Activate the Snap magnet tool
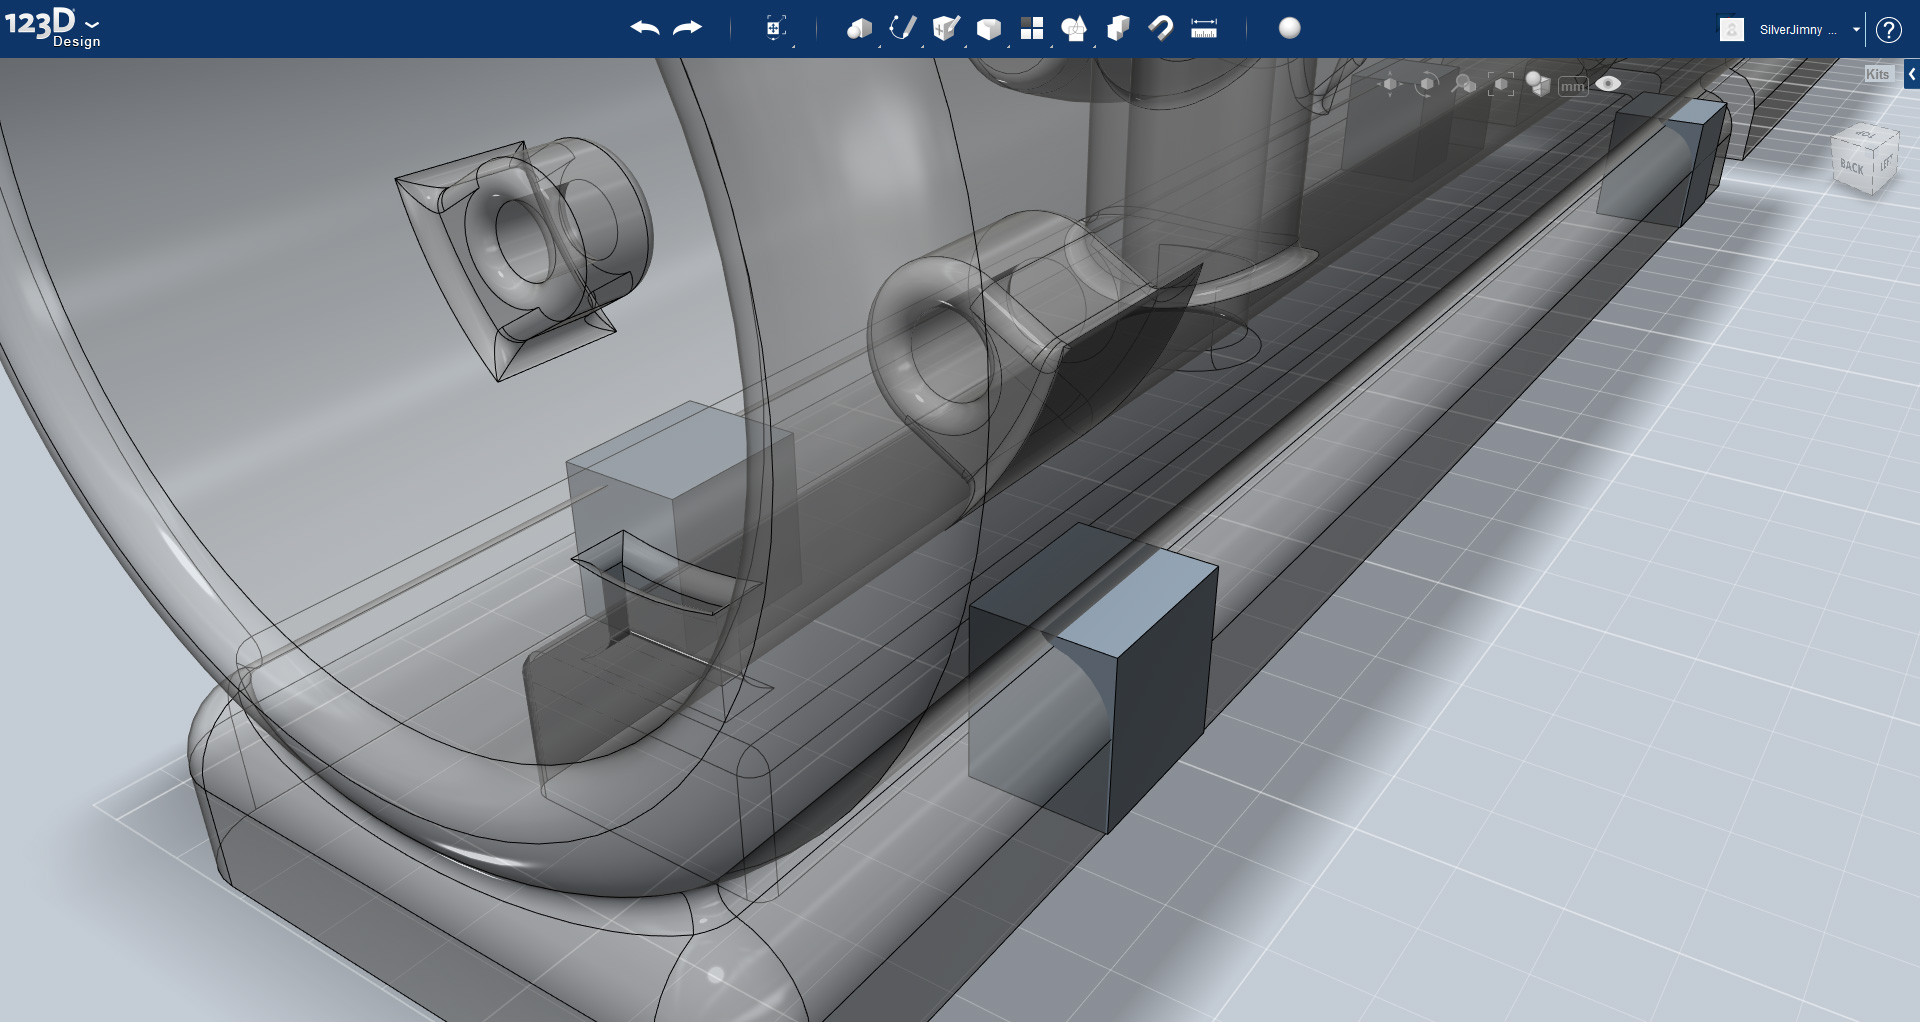Image resolution: width=1920 pixels, height=1022 pixels. point(1161,28)
